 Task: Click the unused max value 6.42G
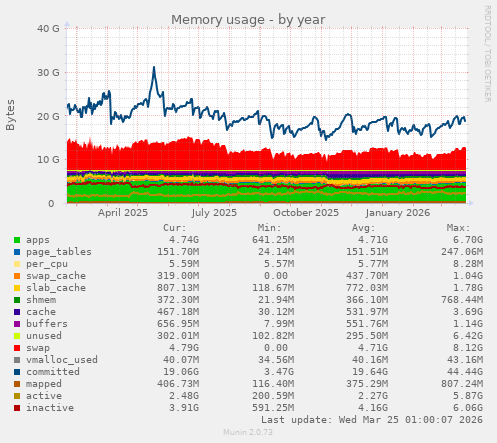467,336
